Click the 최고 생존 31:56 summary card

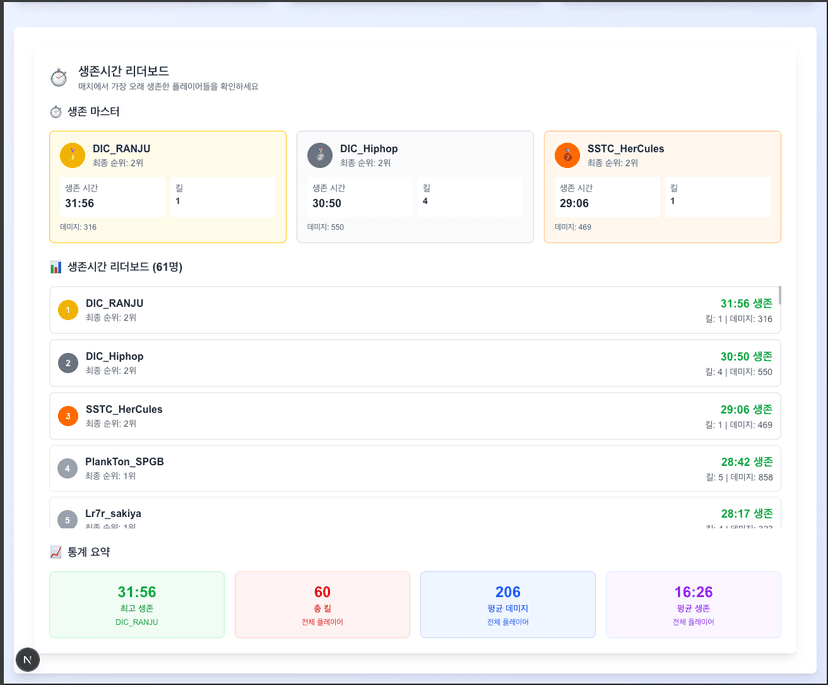click(137, 604)
